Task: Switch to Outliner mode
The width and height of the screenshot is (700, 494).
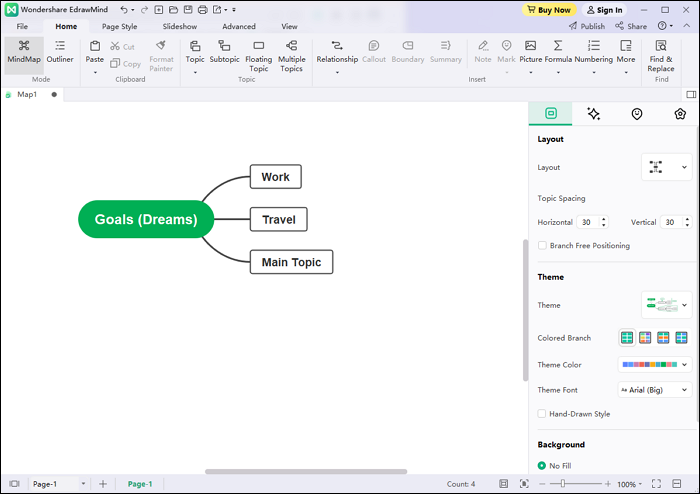Action: point(60,52)
